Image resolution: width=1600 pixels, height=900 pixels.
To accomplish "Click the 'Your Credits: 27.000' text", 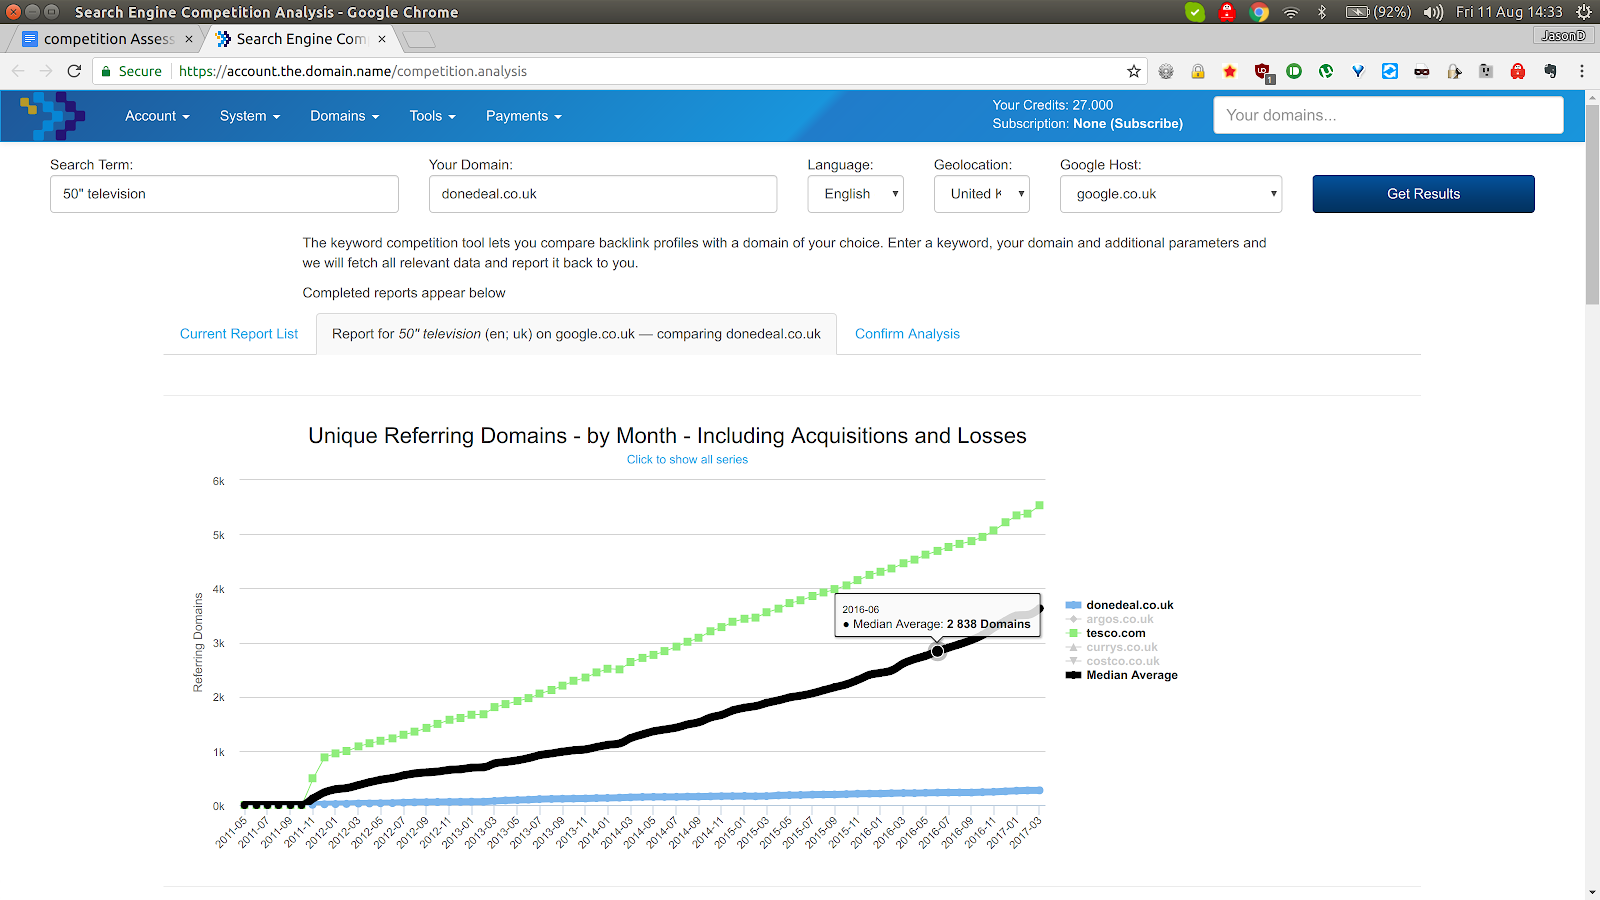I will pos(1052,105).
